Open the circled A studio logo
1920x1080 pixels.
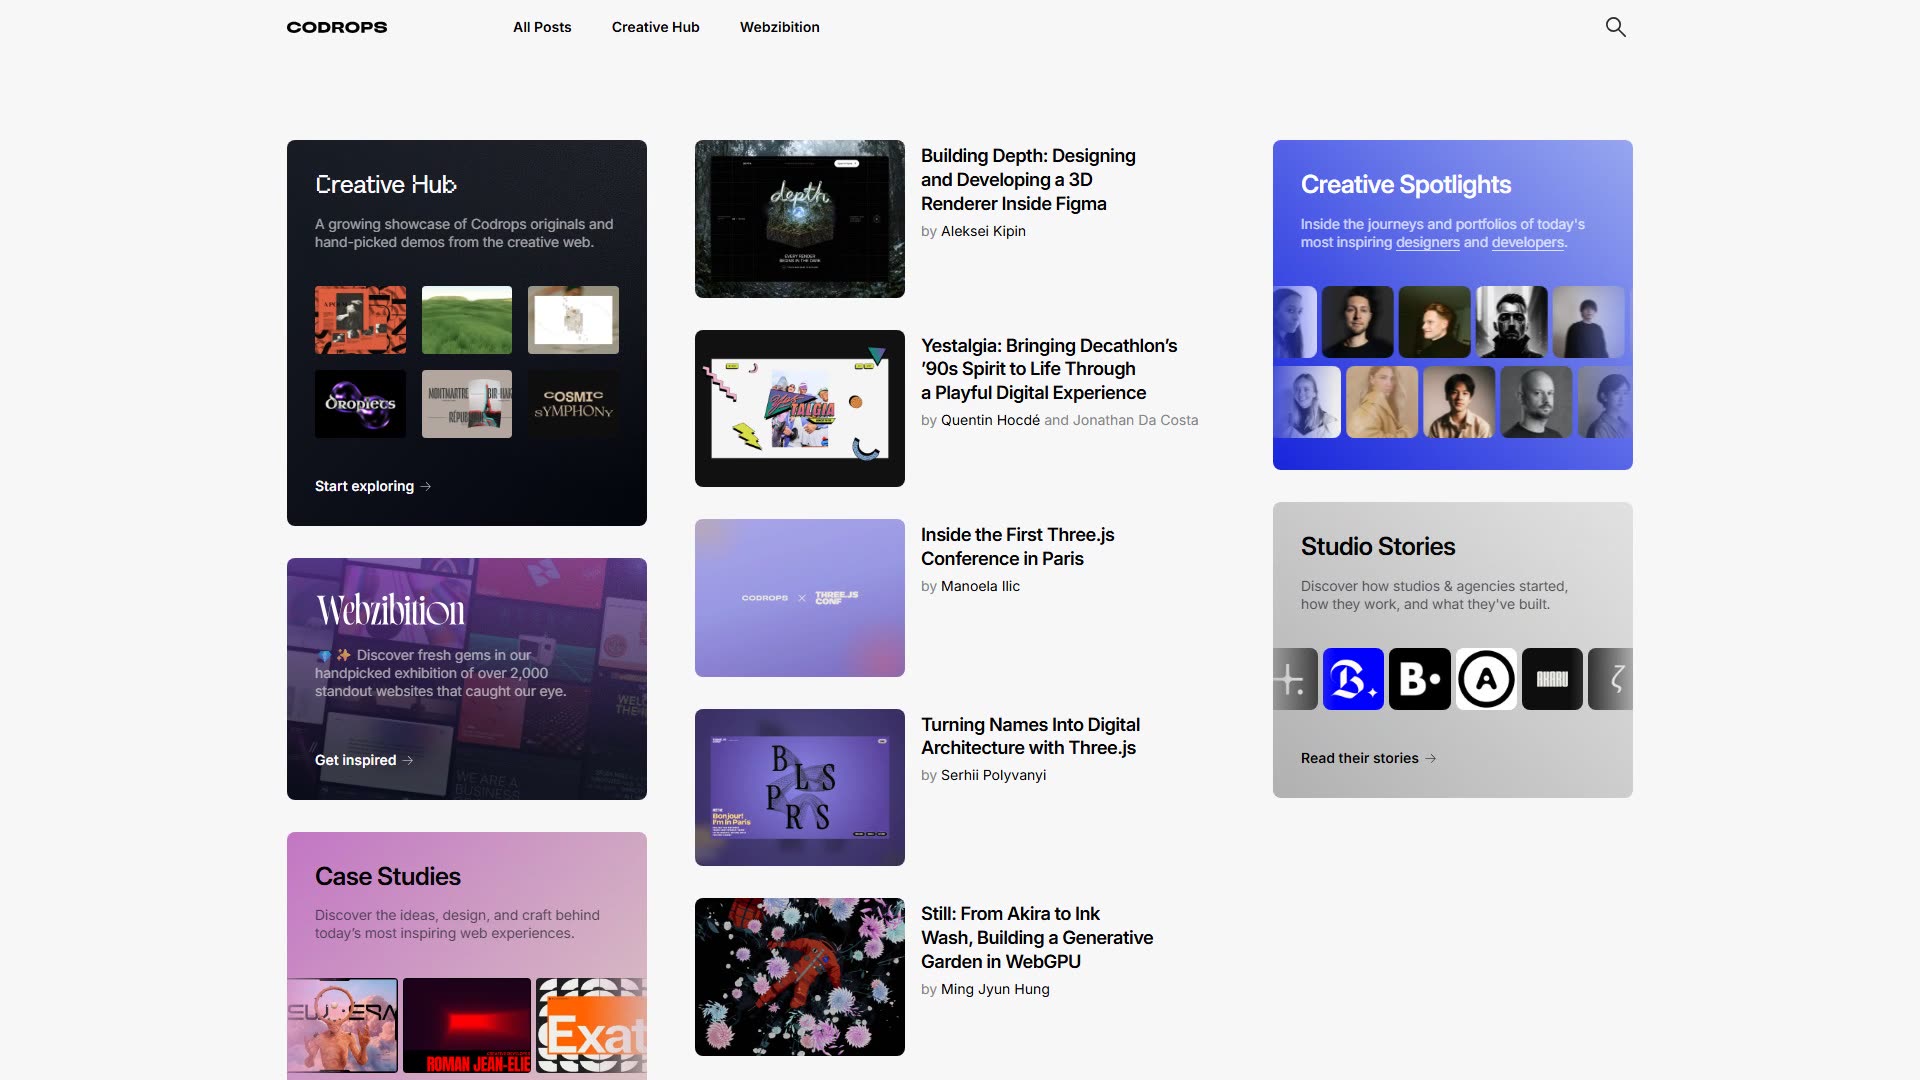1486,679
